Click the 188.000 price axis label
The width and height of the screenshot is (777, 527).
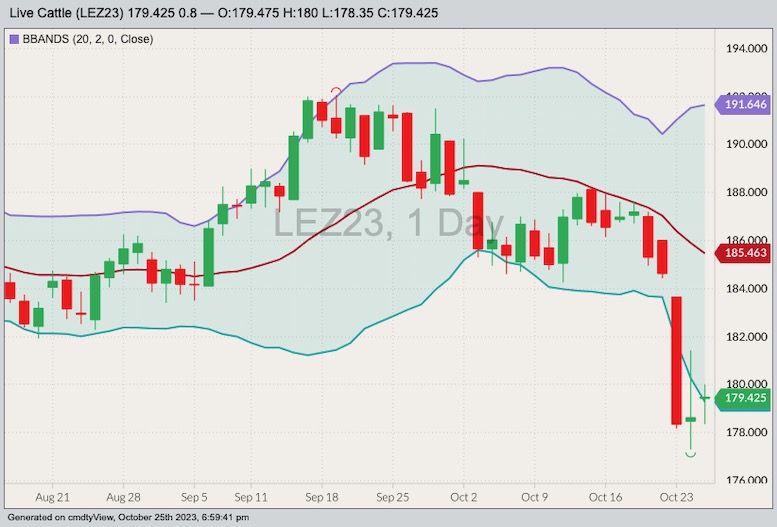(746, 192)
